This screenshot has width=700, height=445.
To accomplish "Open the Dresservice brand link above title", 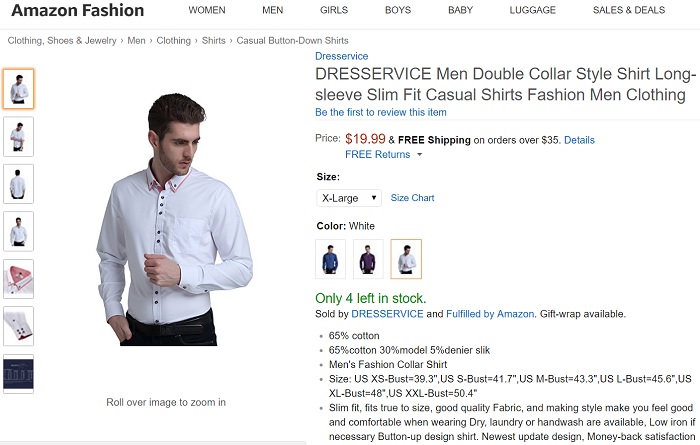I will [x=342, y=56].
